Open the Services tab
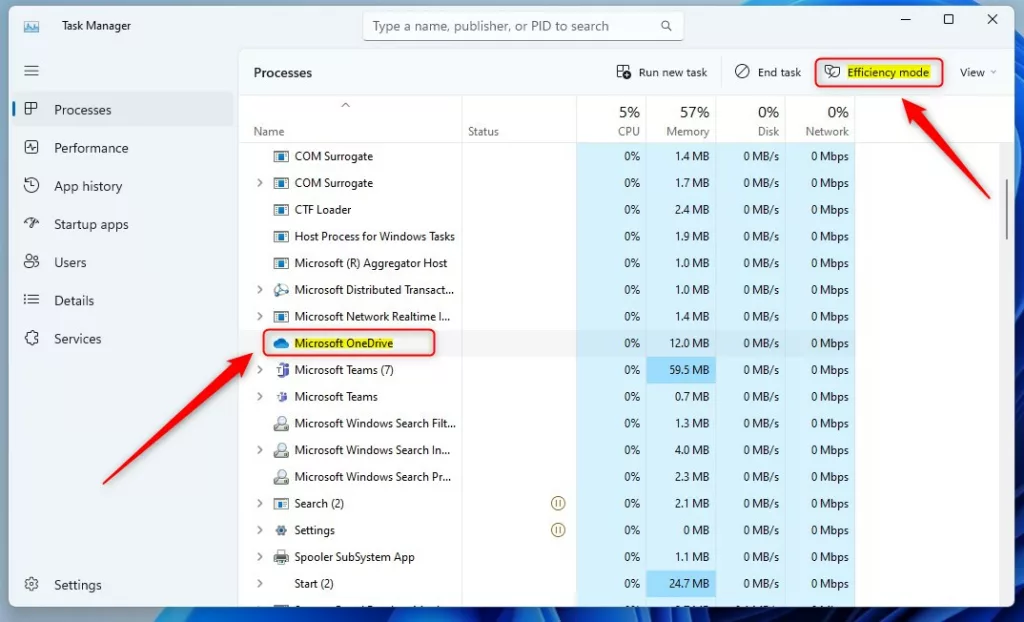Screen dimensions: 1024x622 coord(123,338)
